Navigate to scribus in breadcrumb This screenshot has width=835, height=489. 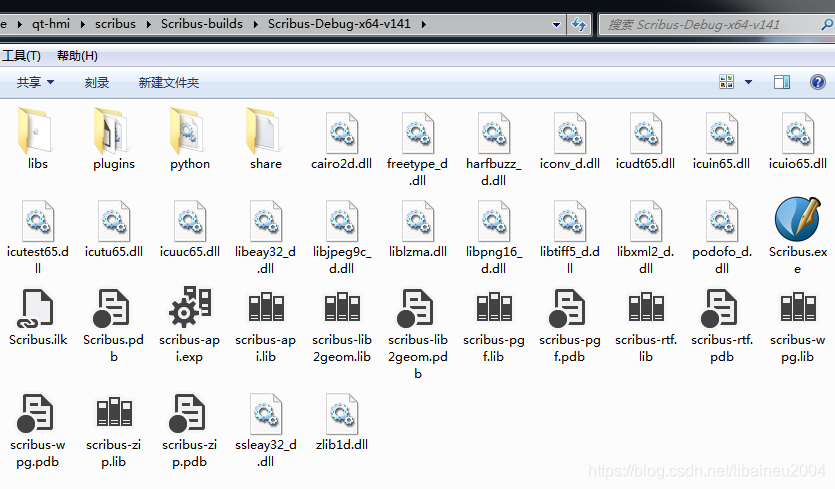coord(115,24)
